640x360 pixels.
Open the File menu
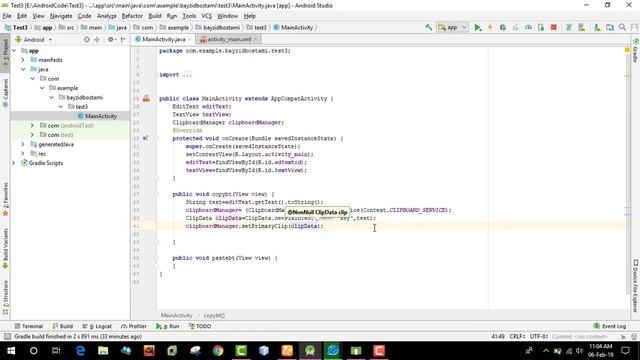(x=7, y=16)
